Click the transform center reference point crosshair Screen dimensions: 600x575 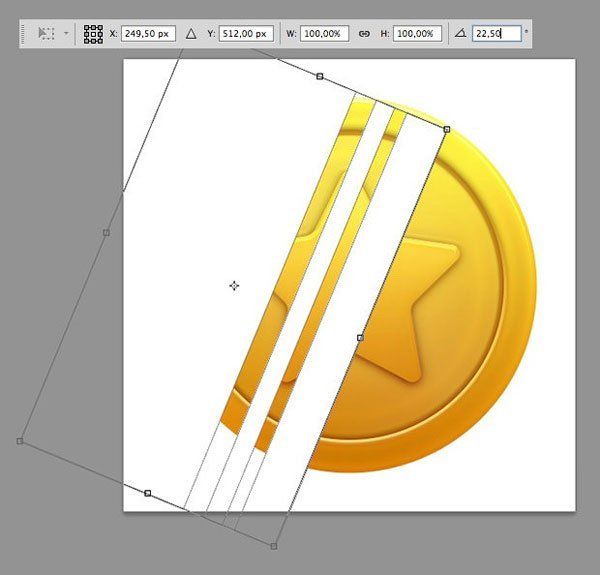234,286
